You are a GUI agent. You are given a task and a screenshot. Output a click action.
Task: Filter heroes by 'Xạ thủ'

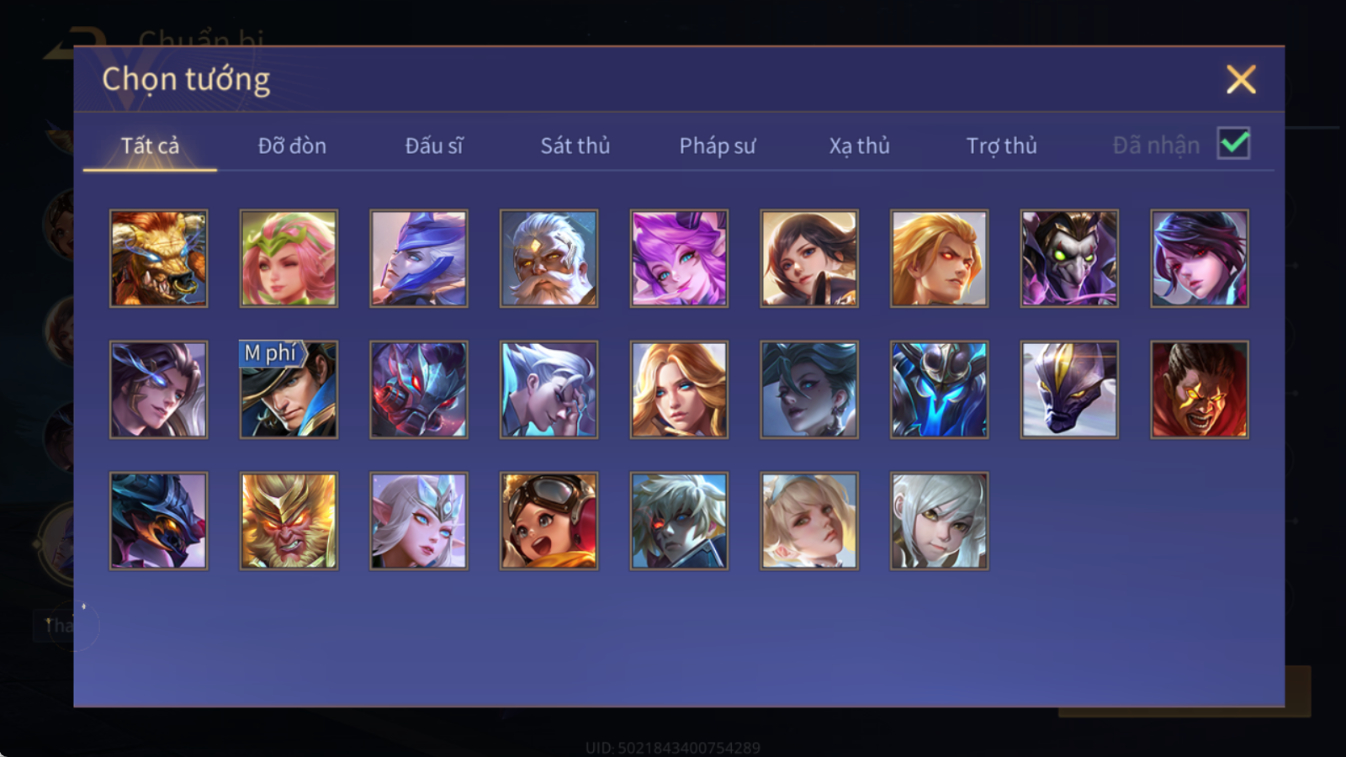coord(859,146)
